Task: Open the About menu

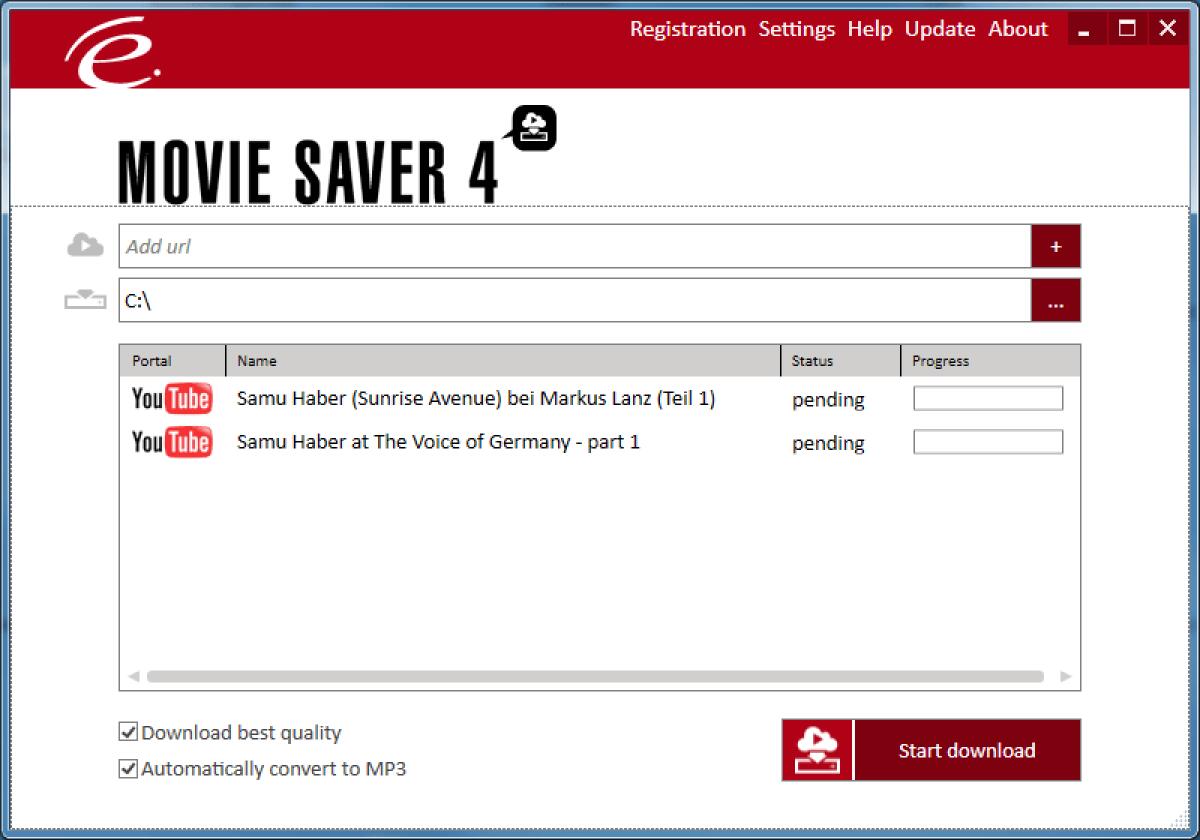Action: pyautogui.click(x=1017, y=29)
